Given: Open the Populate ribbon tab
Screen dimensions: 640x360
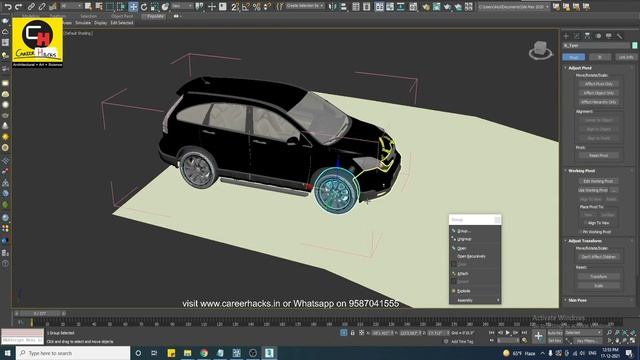Looking at the screenshot, I should (x=155, y=16).
